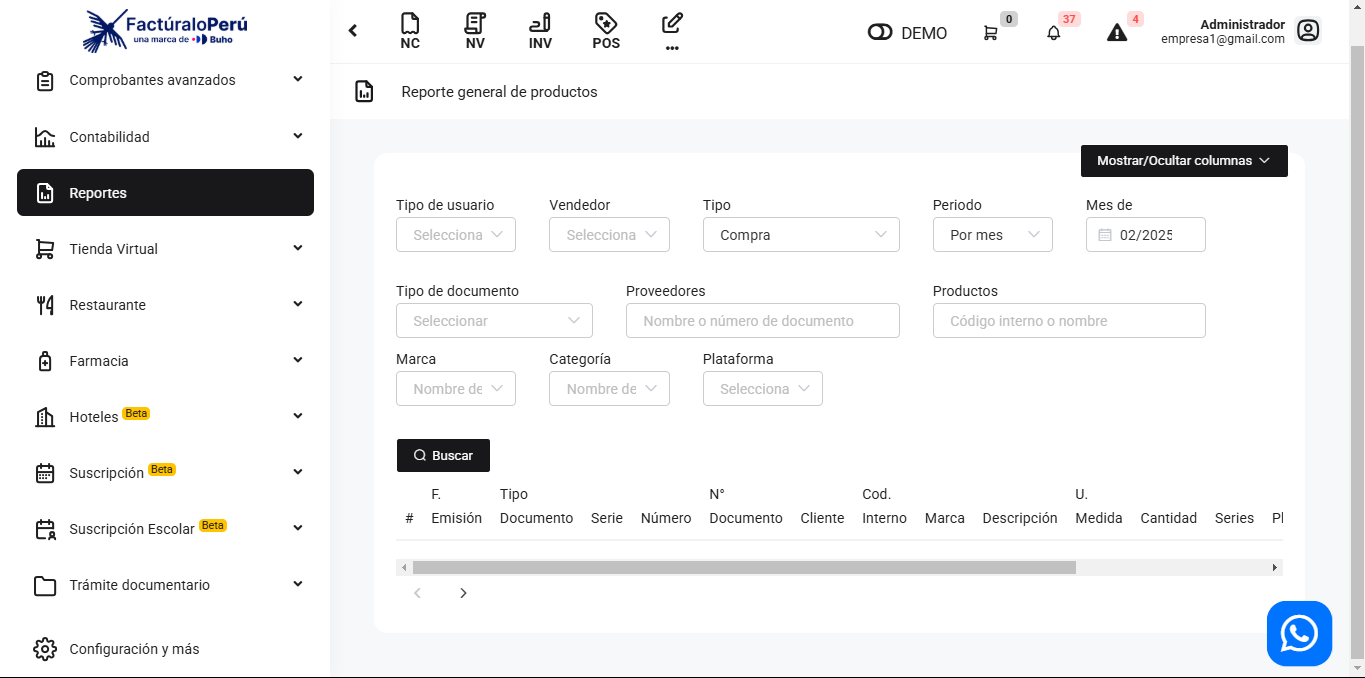This screenshot has width=1365, height=678.
Task: Go to next page with right arrow
Action: tap(463, 593)
